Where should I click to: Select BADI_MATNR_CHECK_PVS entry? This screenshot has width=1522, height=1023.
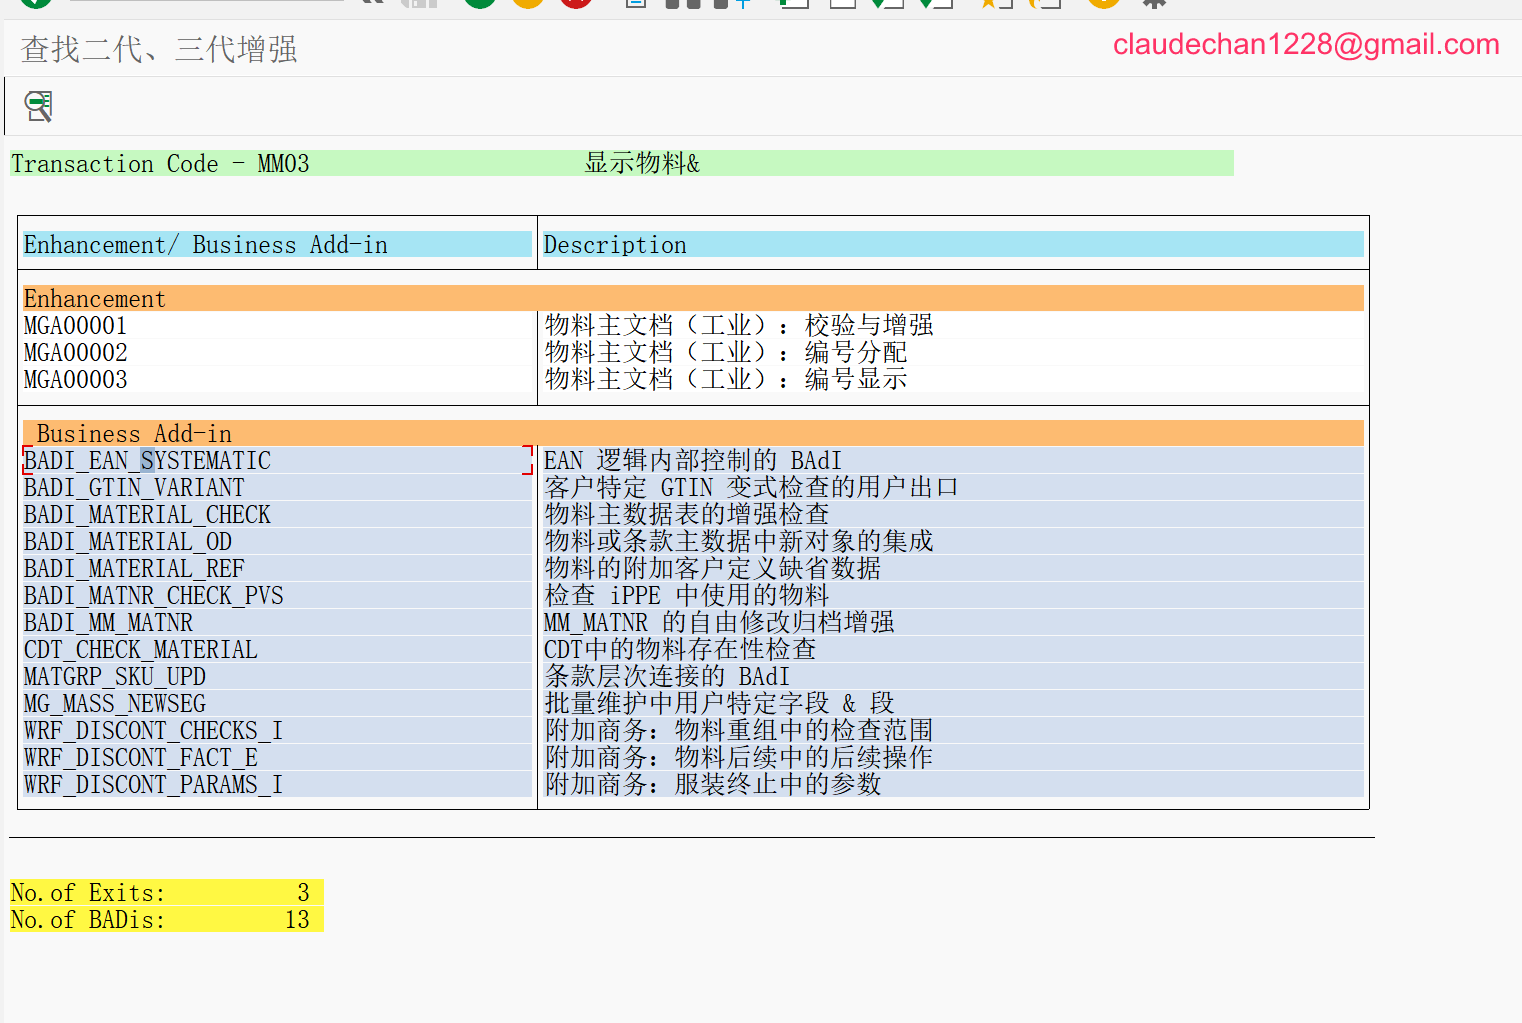coord(154,596)
